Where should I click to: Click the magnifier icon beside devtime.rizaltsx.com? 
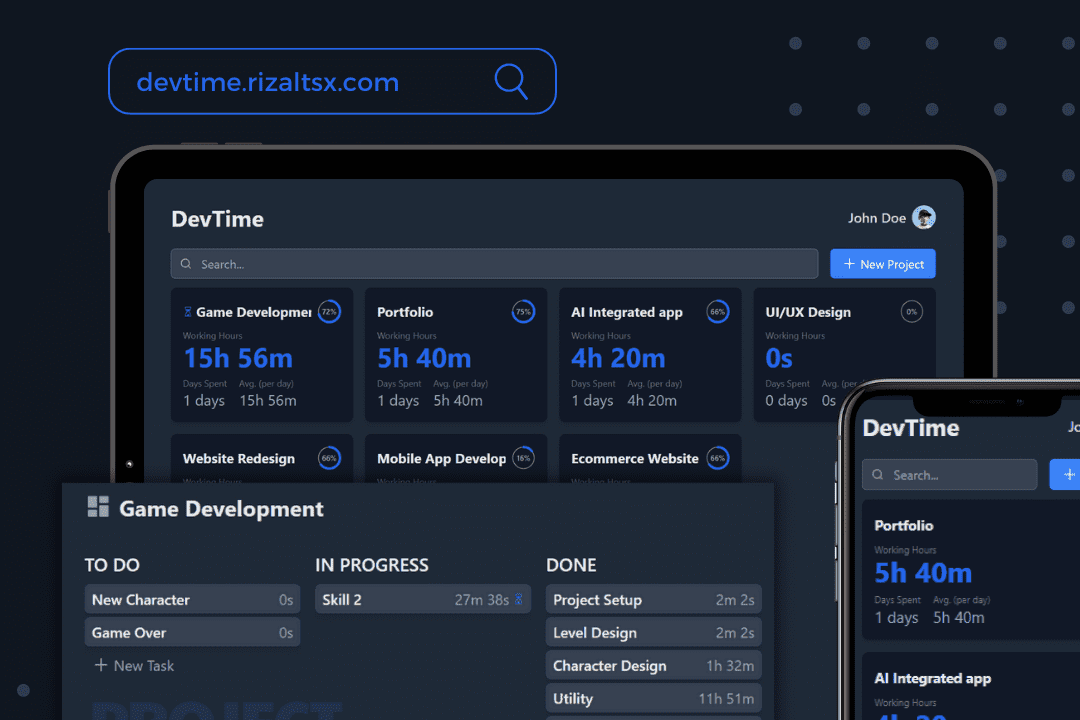tap(511, 81)
